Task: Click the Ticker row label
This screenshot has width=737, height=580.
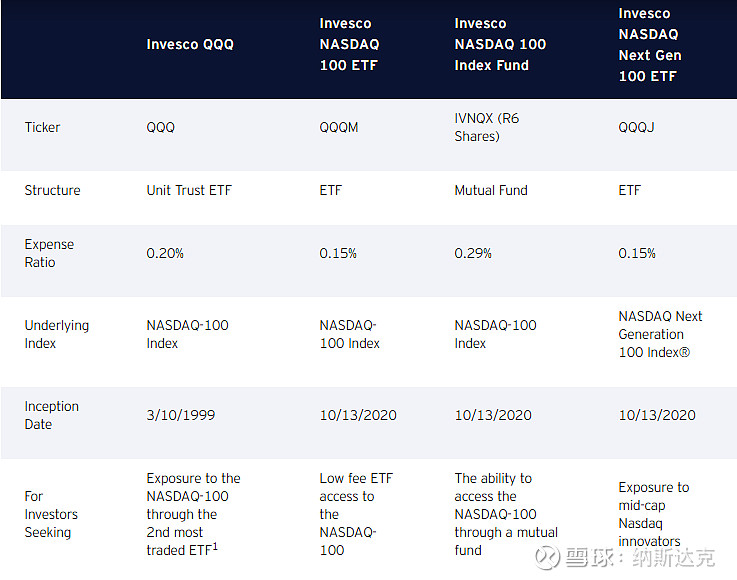Action: tap(42, 128)
